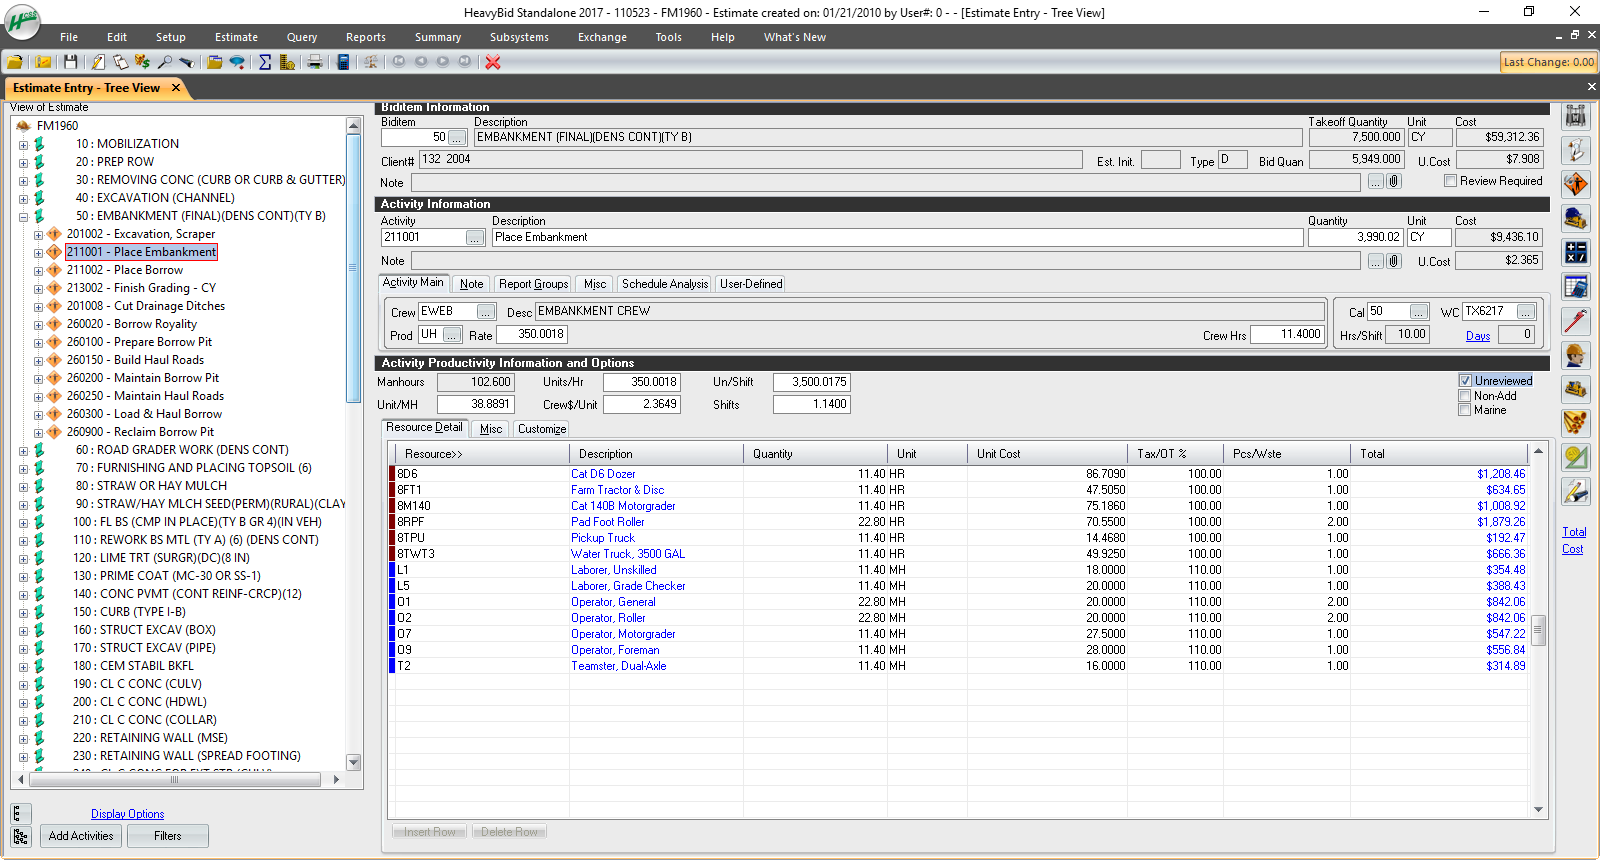Open the Subsystems menu
Screen dimensions: 1600x860
(519, 37)
